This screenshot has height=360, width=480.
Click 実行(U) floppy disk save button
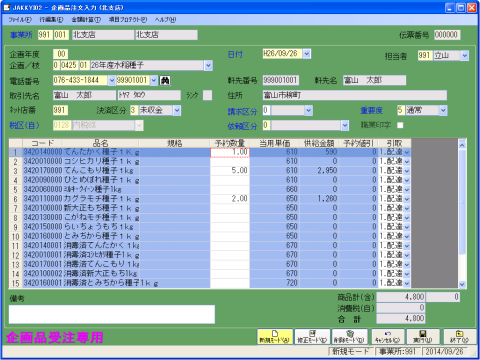[x=423, y=336]
